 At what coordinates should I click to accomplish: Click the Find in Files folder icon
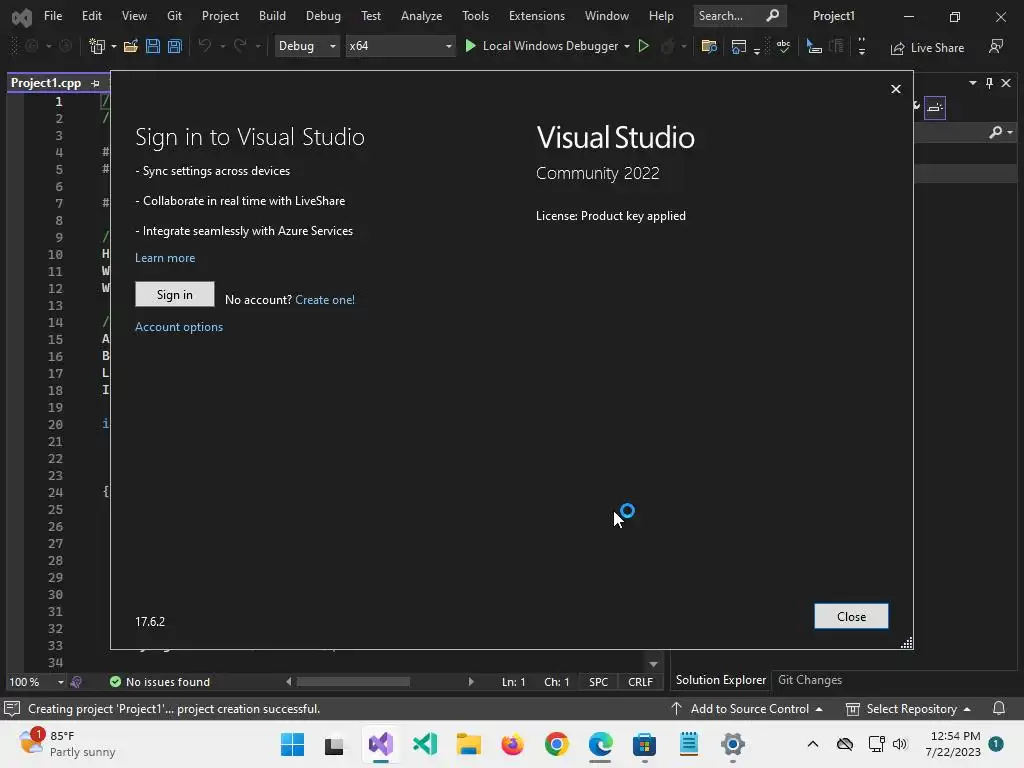coord(709,46)
